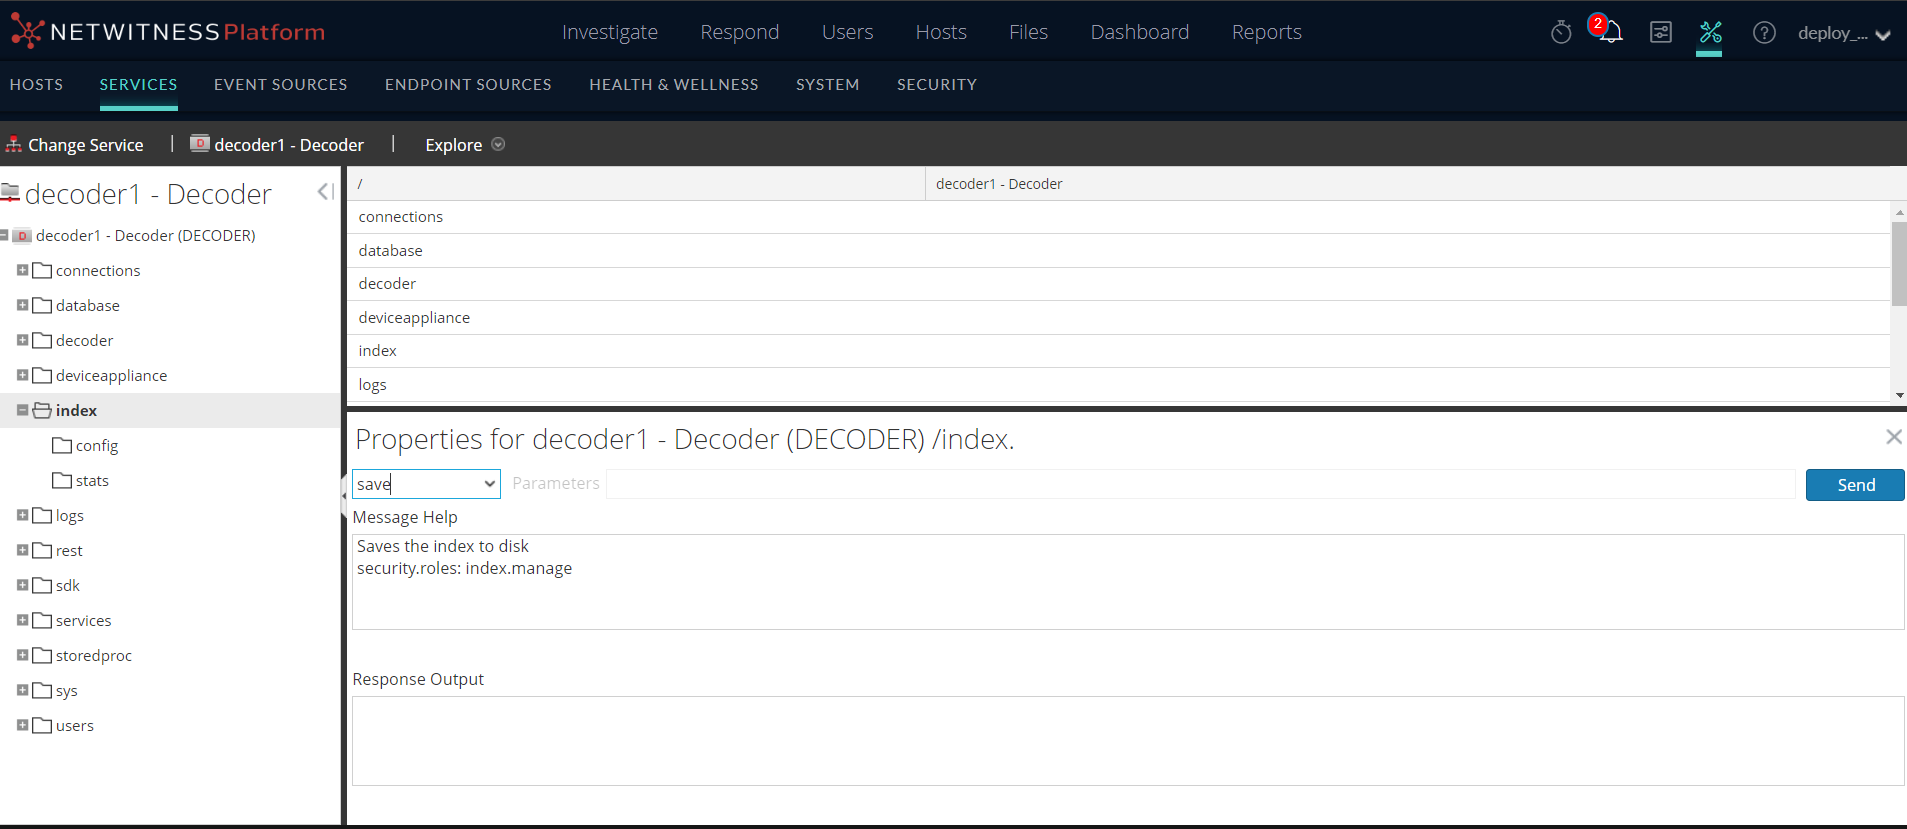The width and height of the screenshot is (1907, 829).
Task: Switch to the SECURITY tab
Action: [x=937, y=85]
